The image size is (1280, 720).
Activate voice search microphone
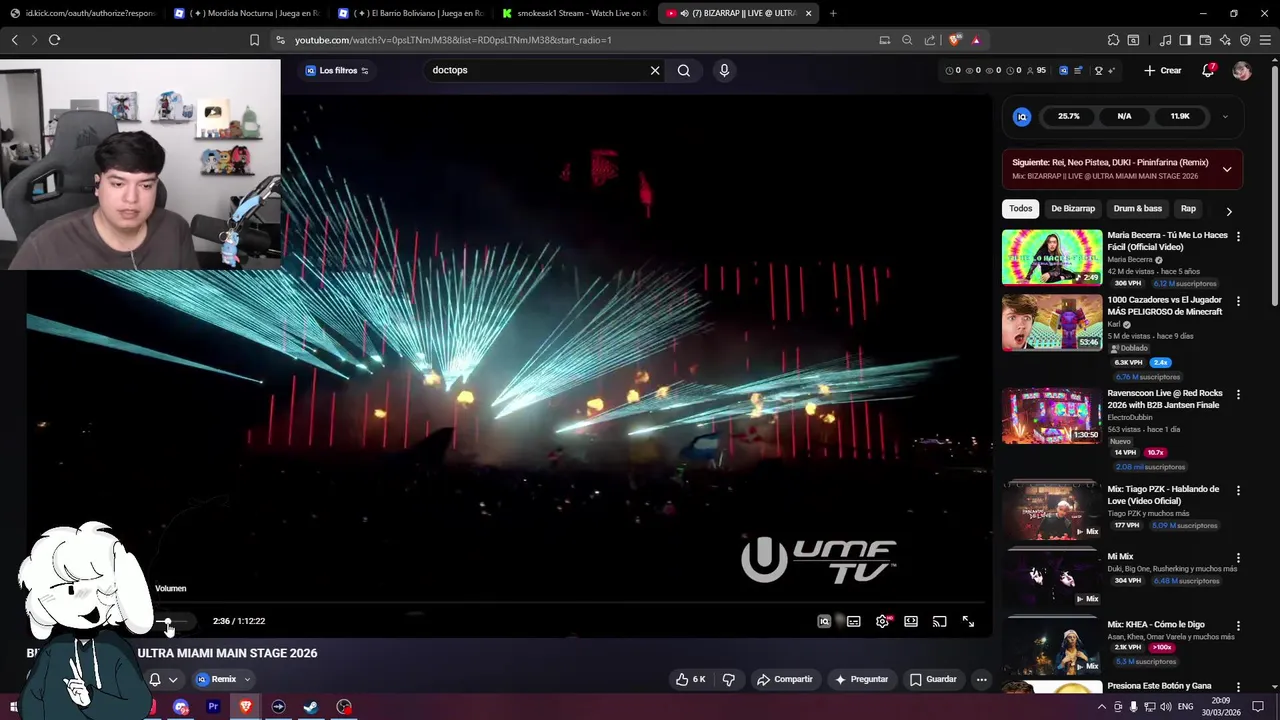pyautogui.click(x=724, y=70)
